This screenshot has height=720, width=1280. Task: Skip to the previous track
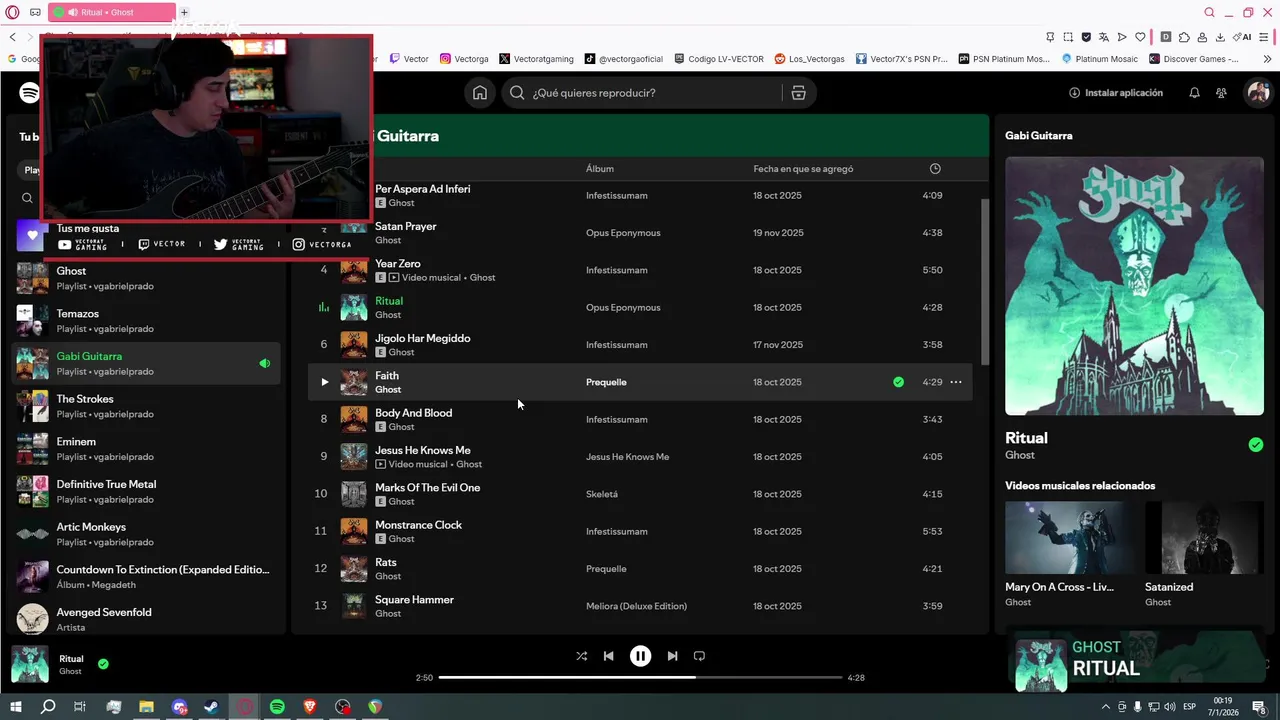[x=608, y=656]
